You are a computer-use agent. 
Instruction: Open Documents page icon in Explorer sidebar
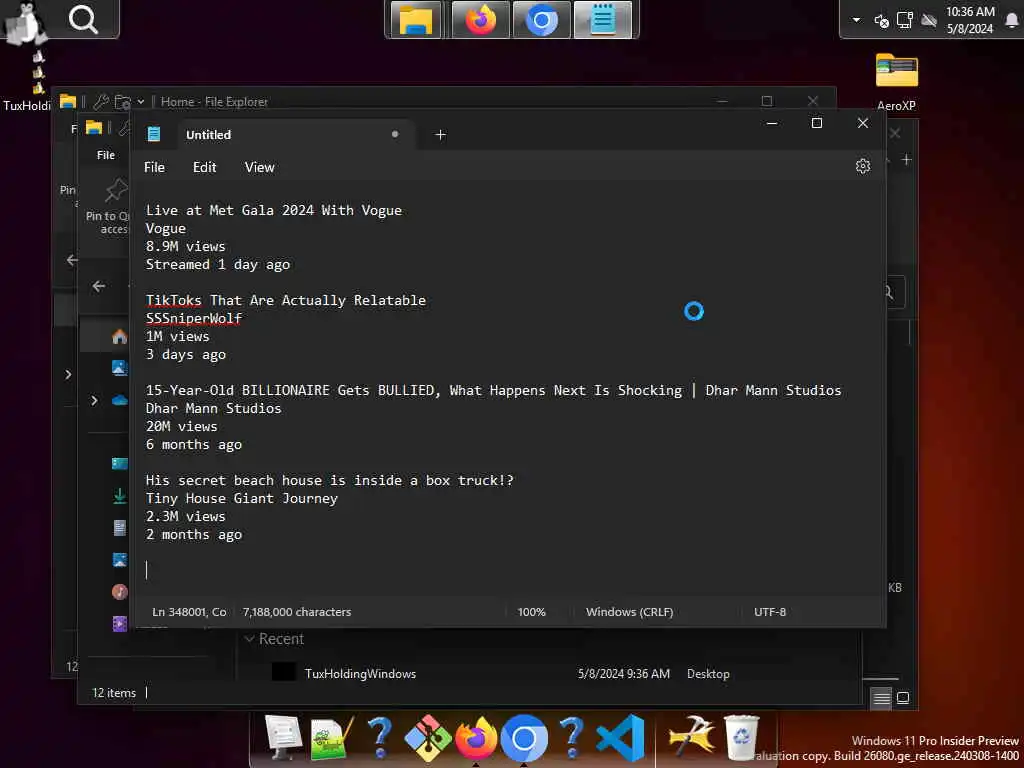[x=120, y=528]
